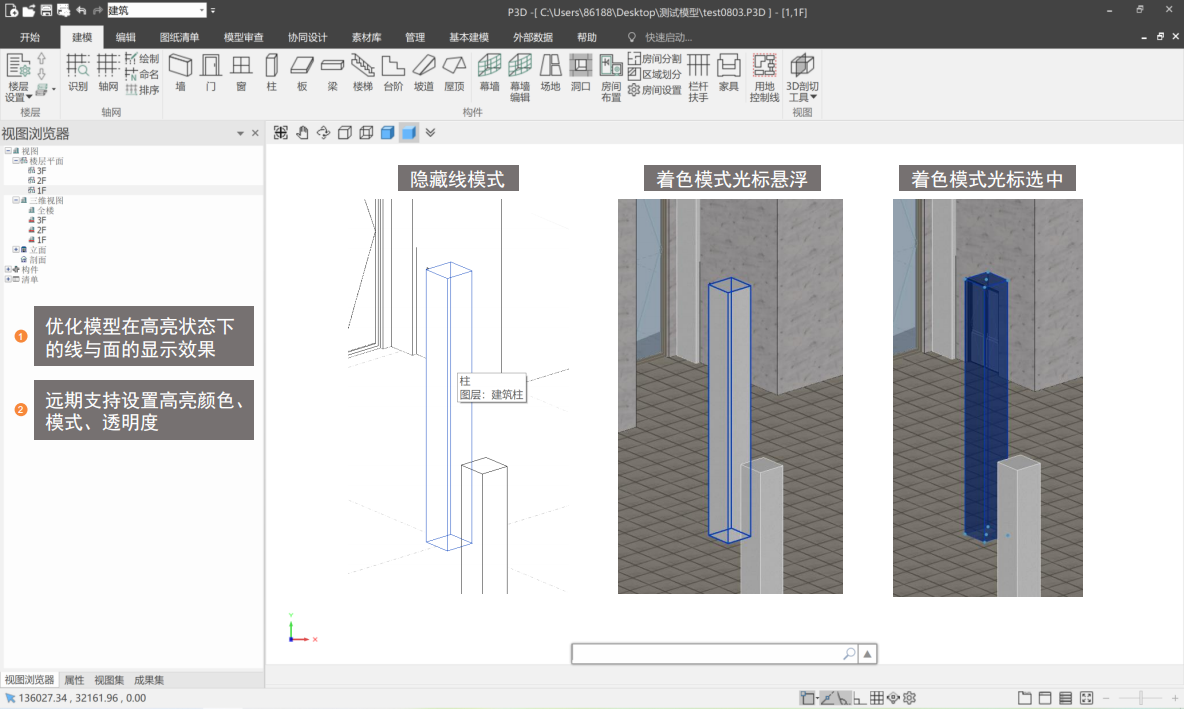
Task: Select the 门 (door) tool
Action: [211, 73]
